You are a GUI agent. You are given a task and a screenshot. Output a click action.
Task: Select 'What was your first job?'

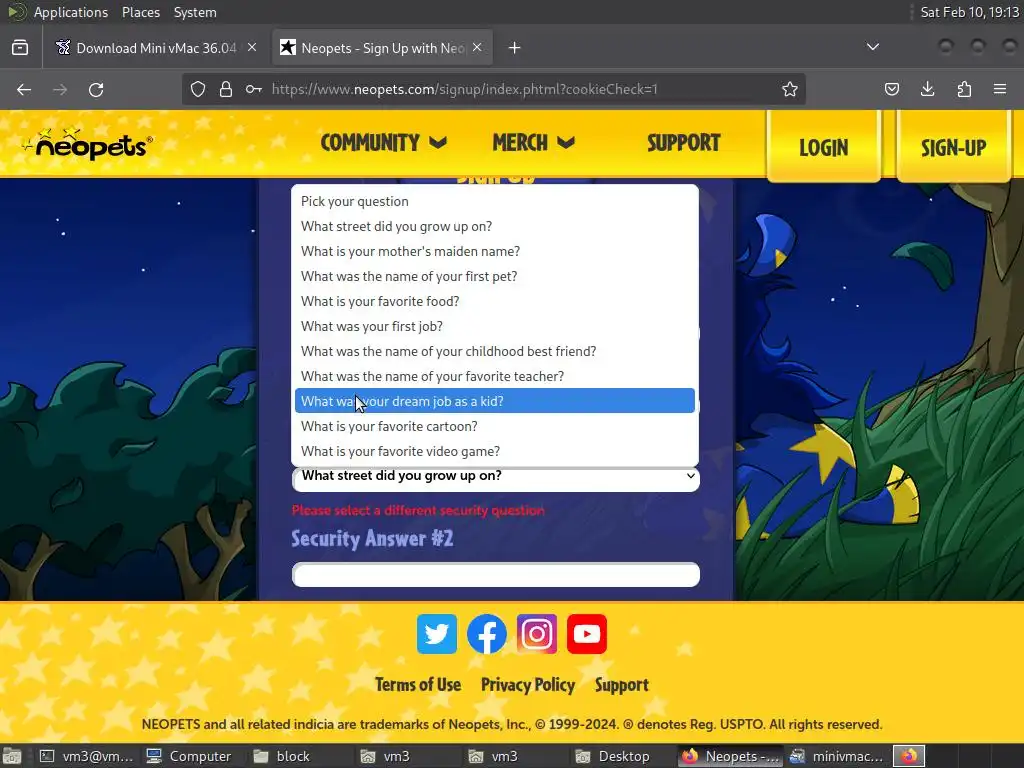[x=494, y=326]
